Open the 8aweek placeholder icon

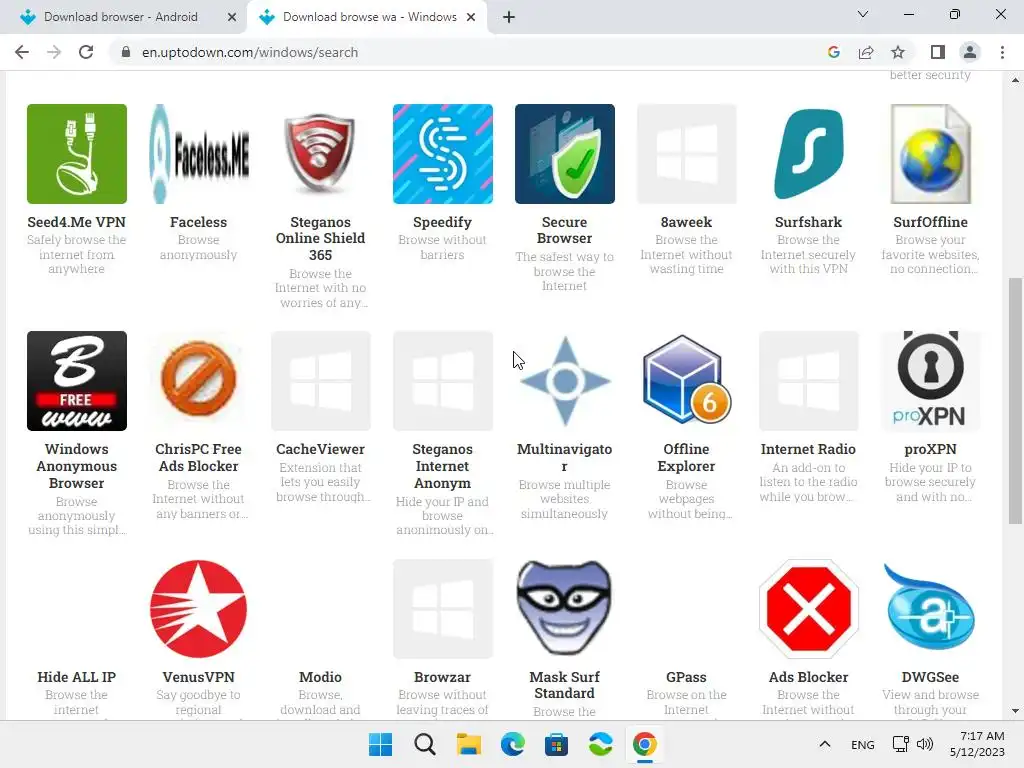(x=686, y=153)
